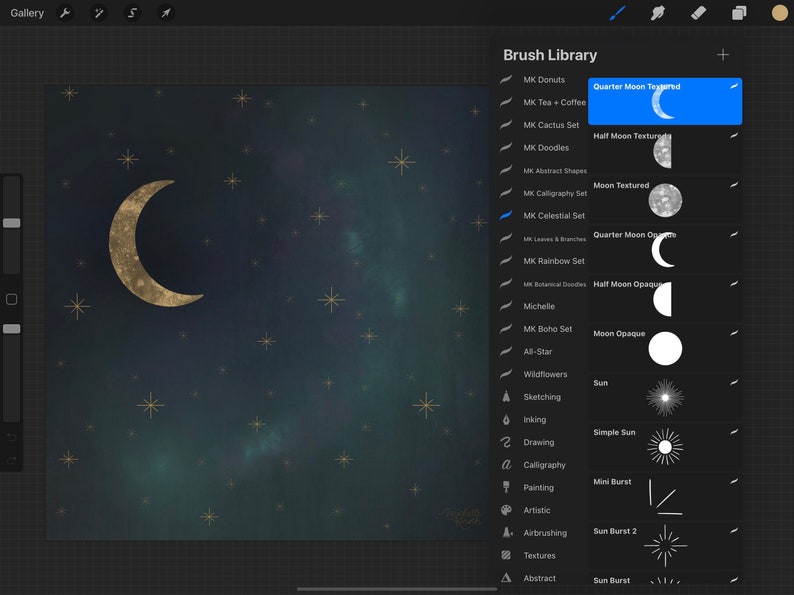Open the MK Tea + Coffee set

tap(543, 102)
